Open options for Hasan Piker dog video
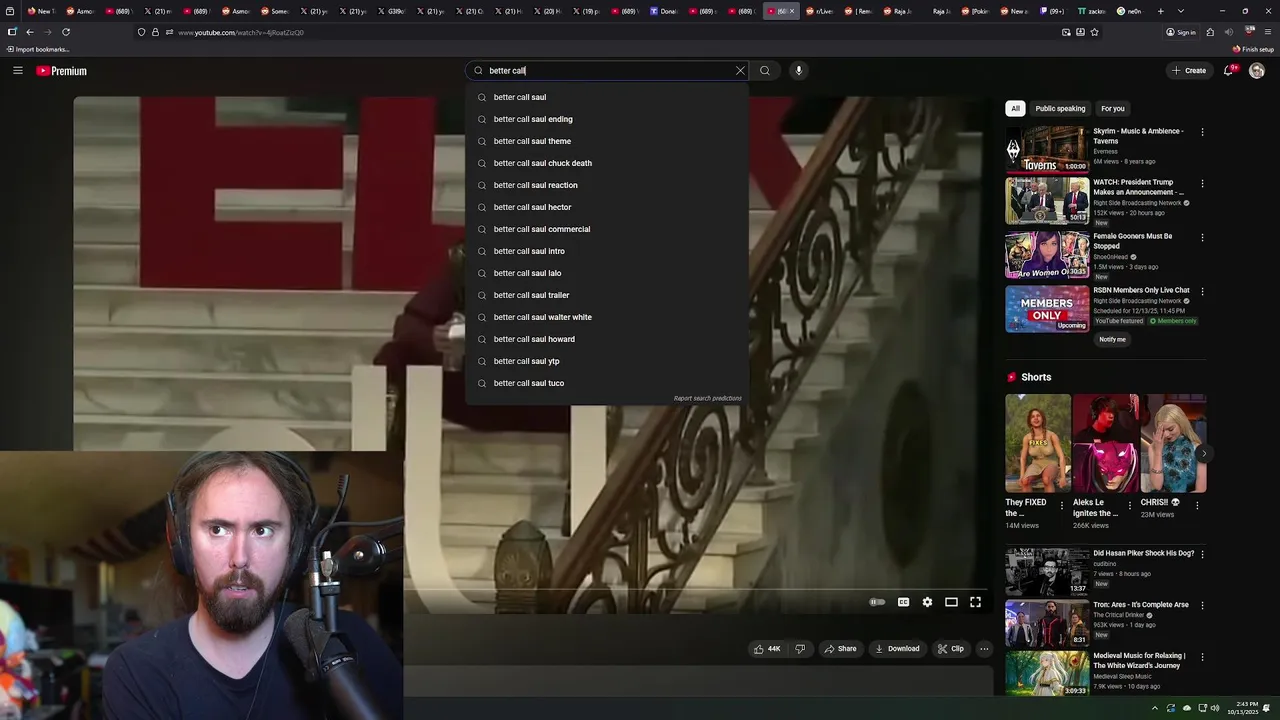The image size is (1280, 720). 1202,554
